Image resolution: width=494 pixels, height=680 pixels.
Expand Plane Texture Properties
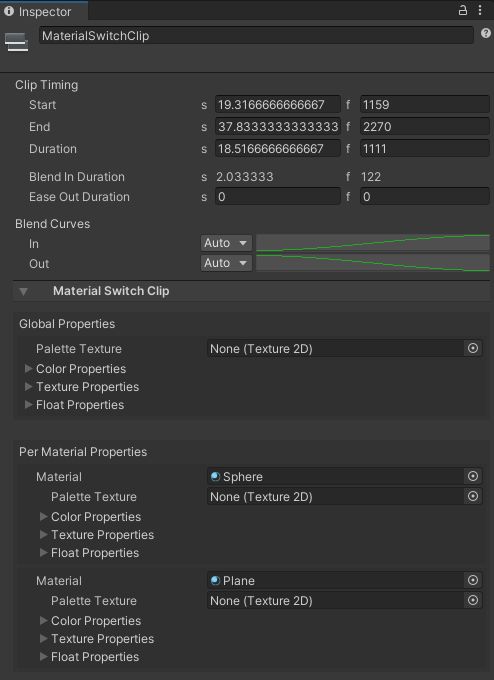coord(43,639)
